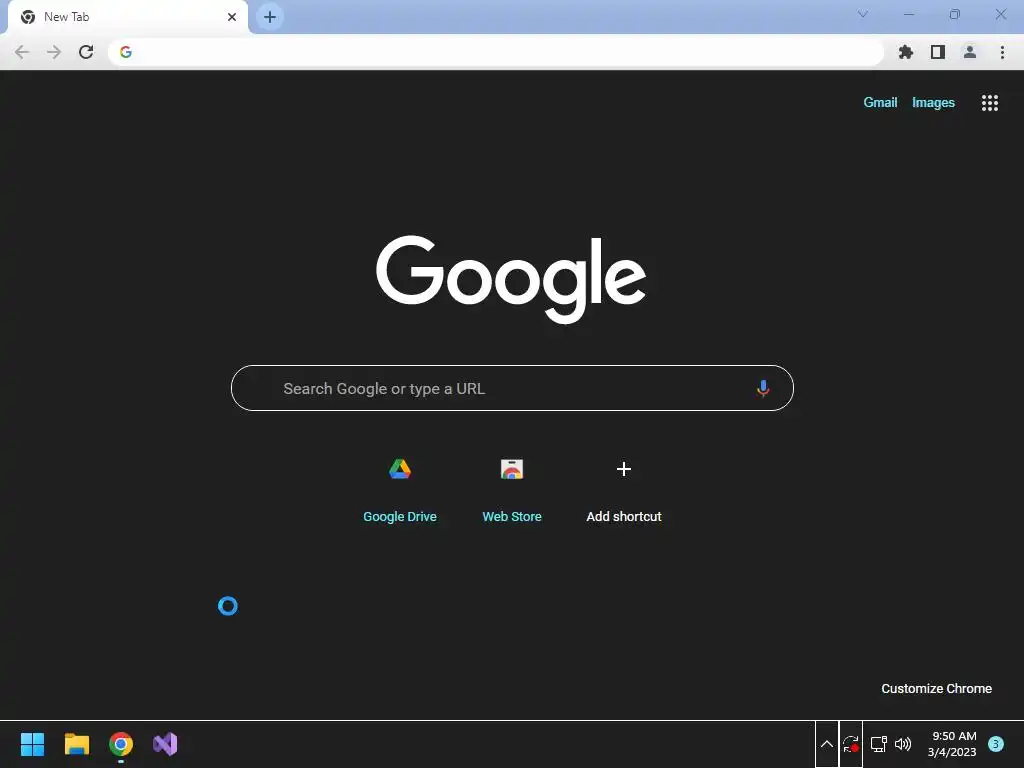
Task: Click the Google icon in address bar
Action: 126,52
